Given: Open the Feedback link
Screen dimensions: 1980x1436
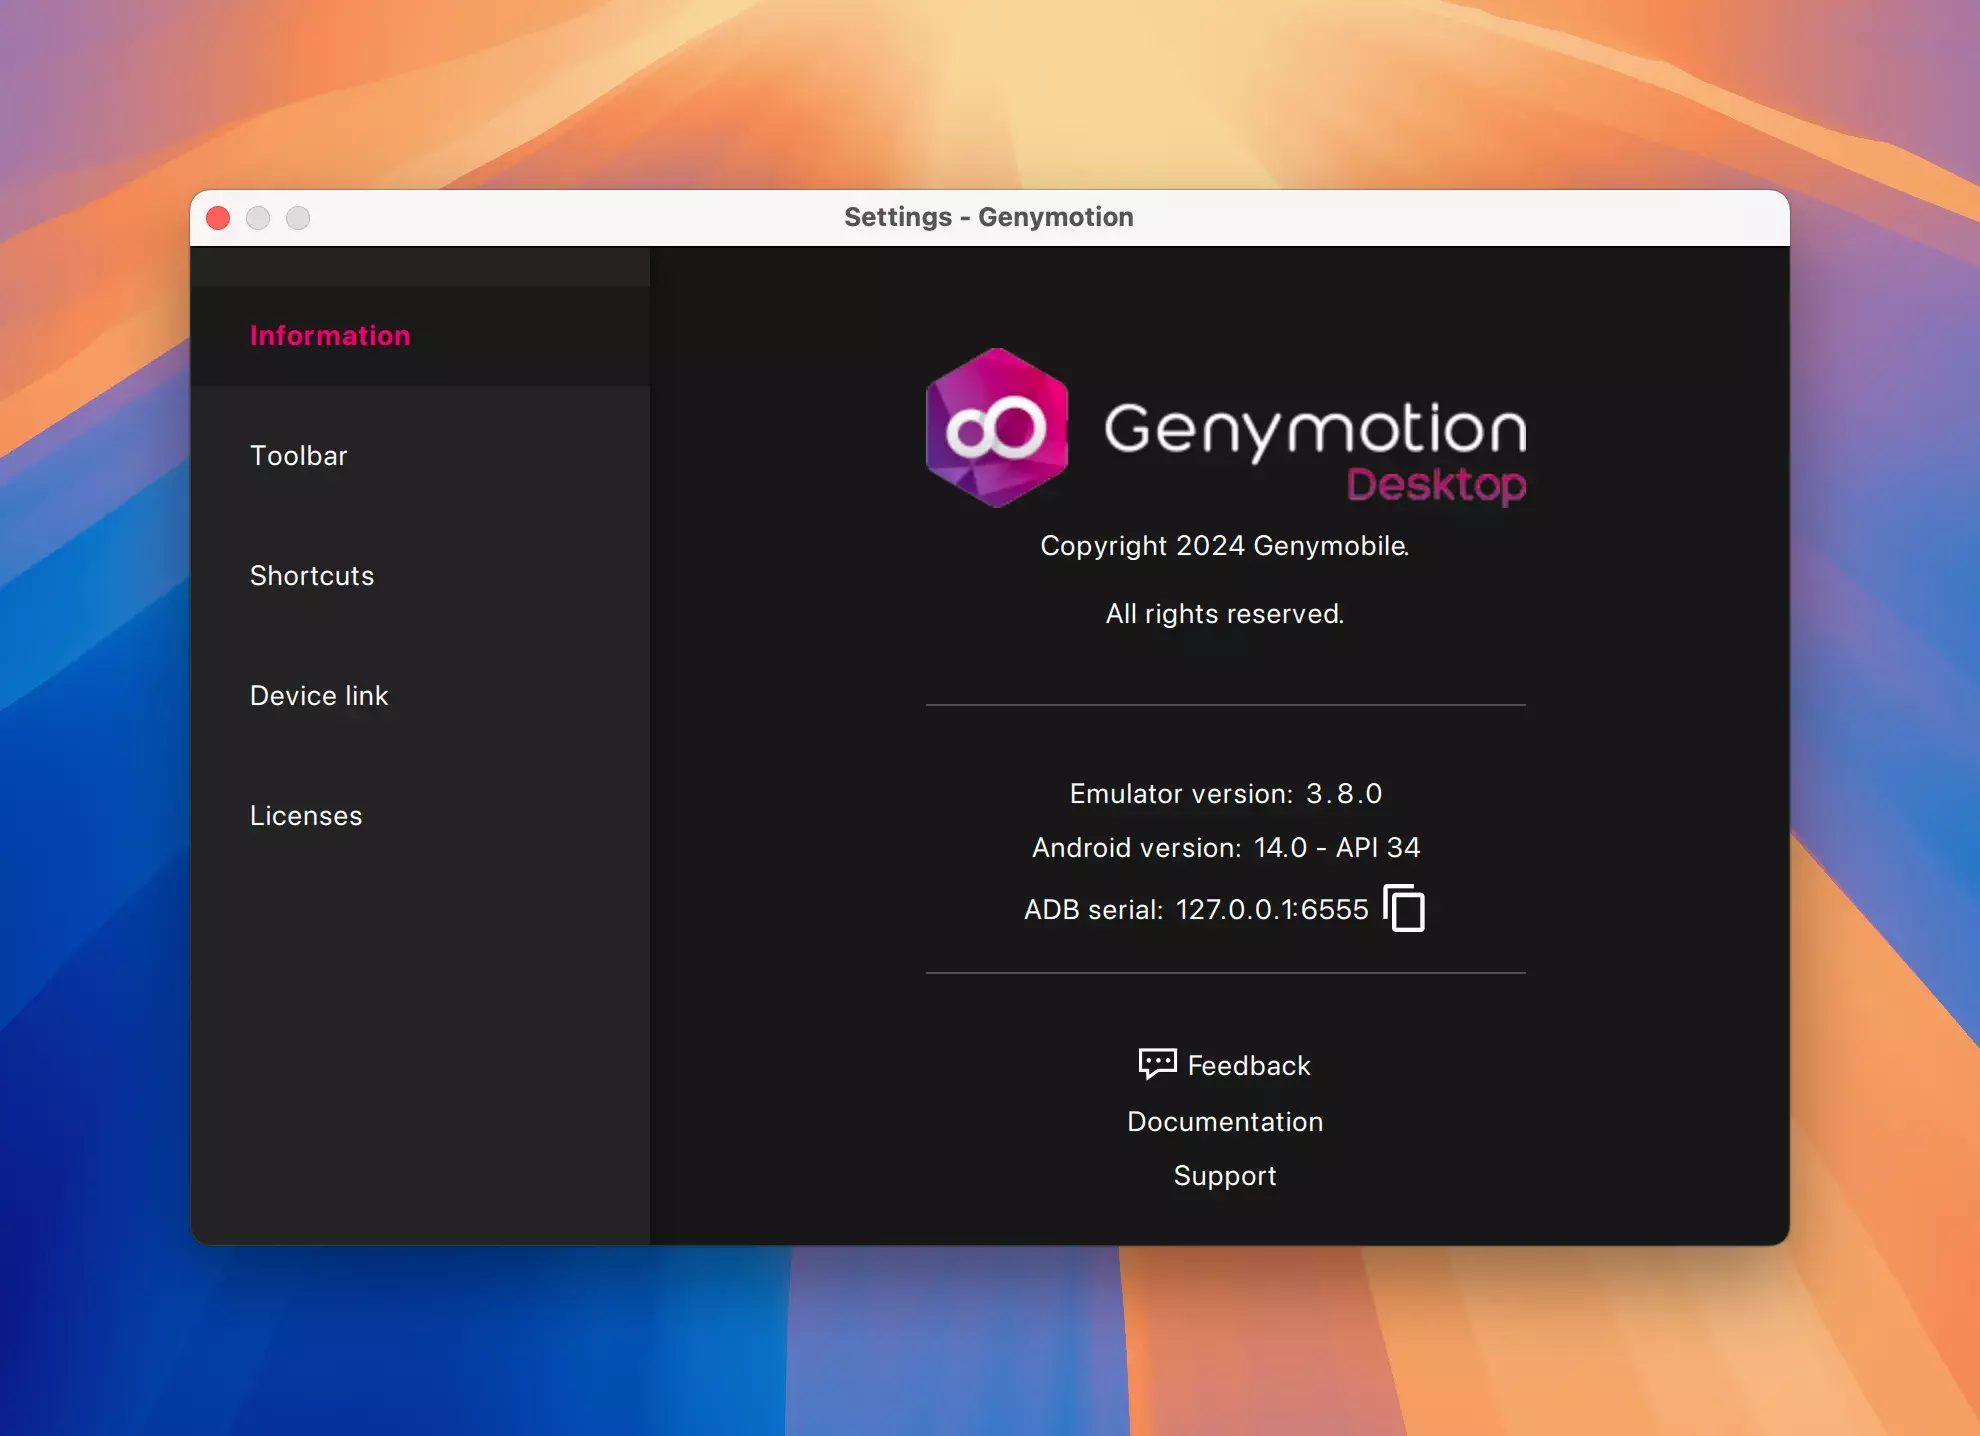Looking at the screenshot, I should 1248,1066.
